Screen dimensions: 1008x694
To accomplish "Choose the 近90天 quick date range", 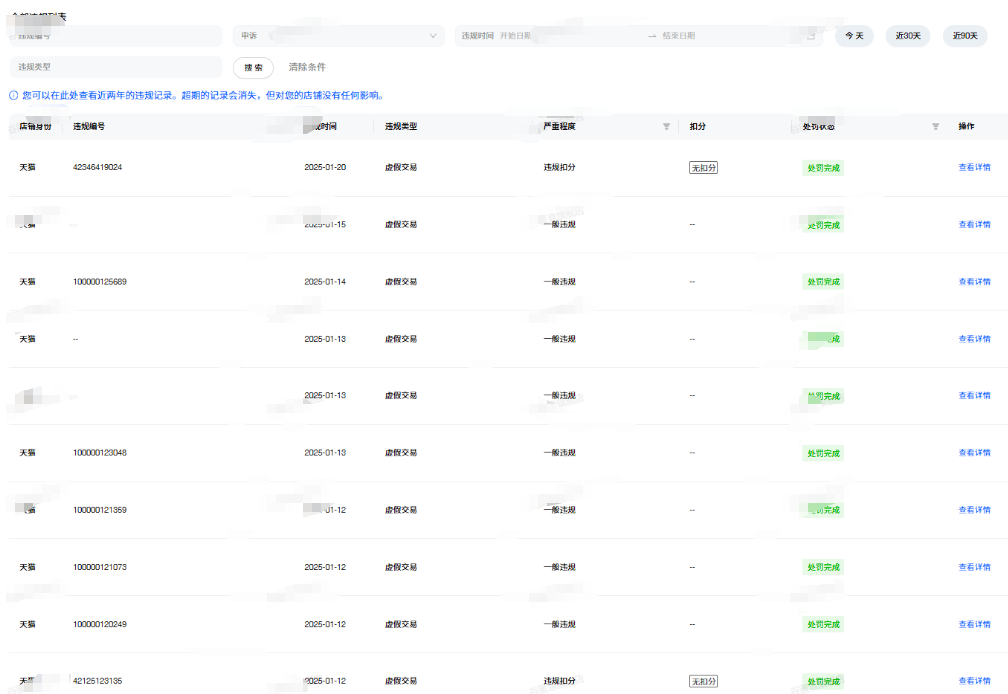I will point(965,36).
